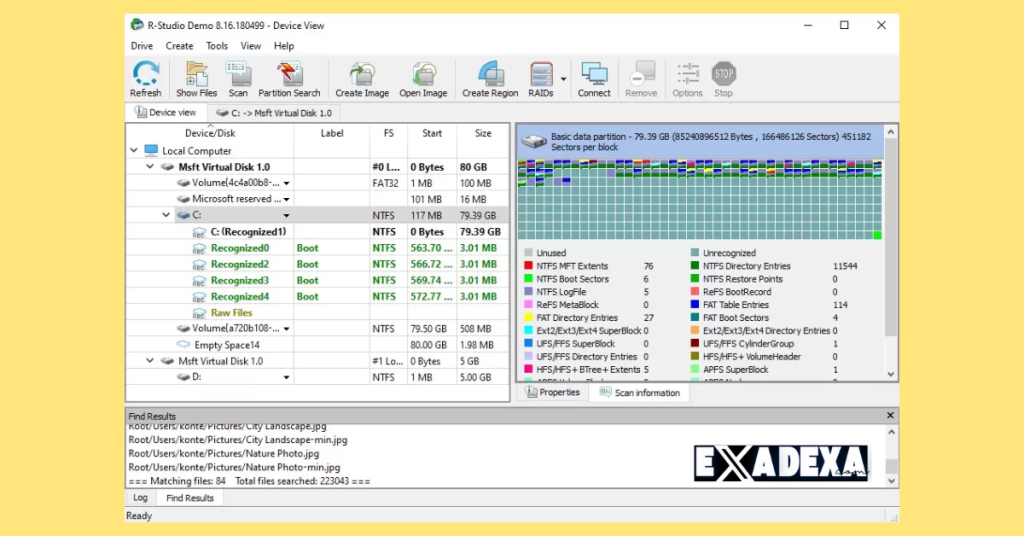Click the FAT Directory Entries yellow swatch
This screenshot has width=1024, height=536.
528,318
